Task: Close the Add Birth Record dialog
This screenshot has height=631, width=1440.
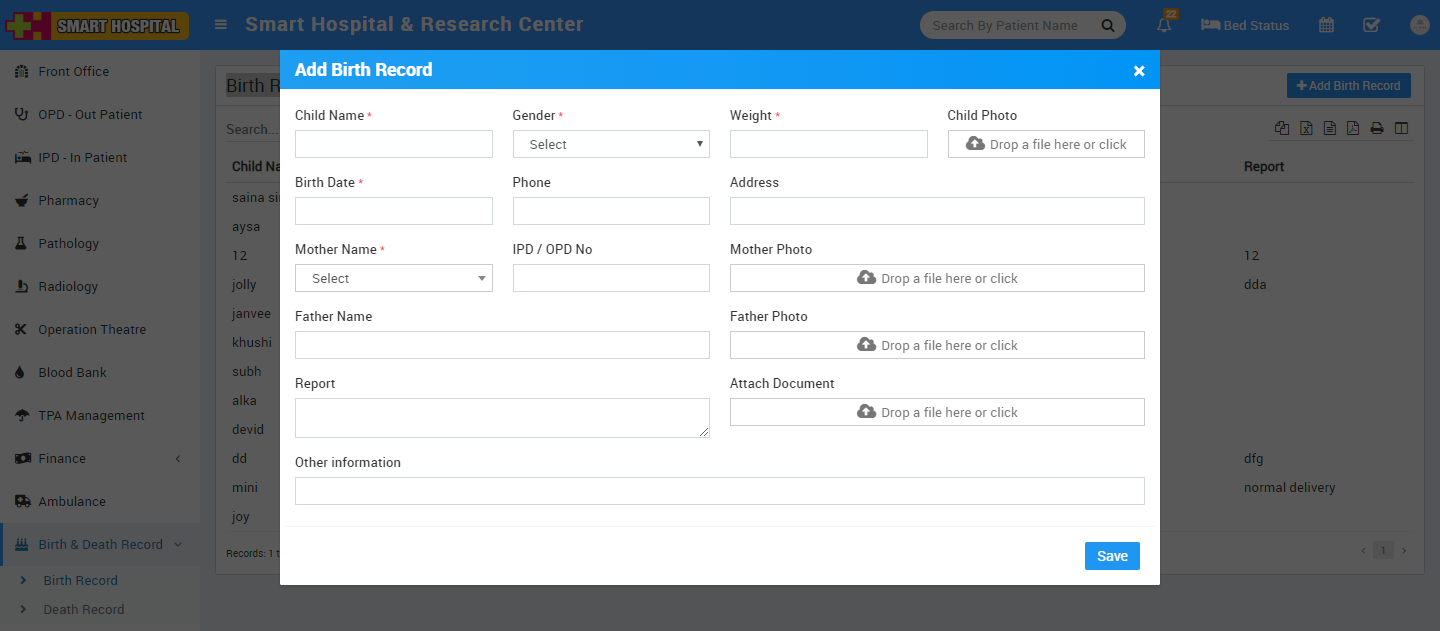Action: (x=1138, y=70)
